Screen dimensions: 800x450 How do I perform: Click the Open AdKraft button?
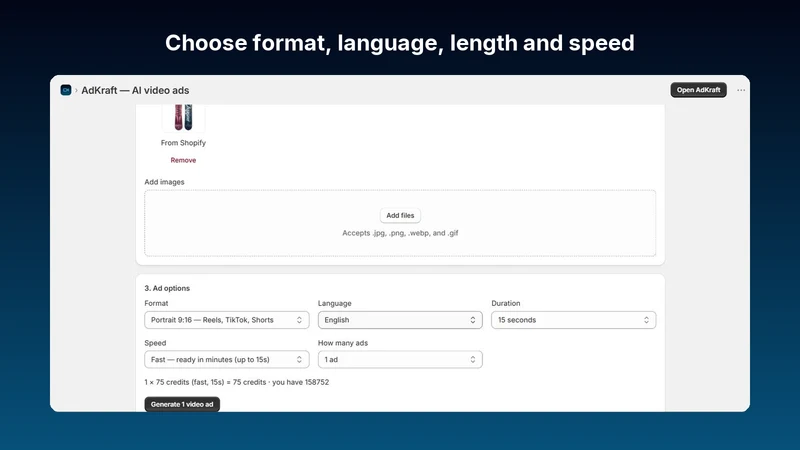click(x=698, y=90)
